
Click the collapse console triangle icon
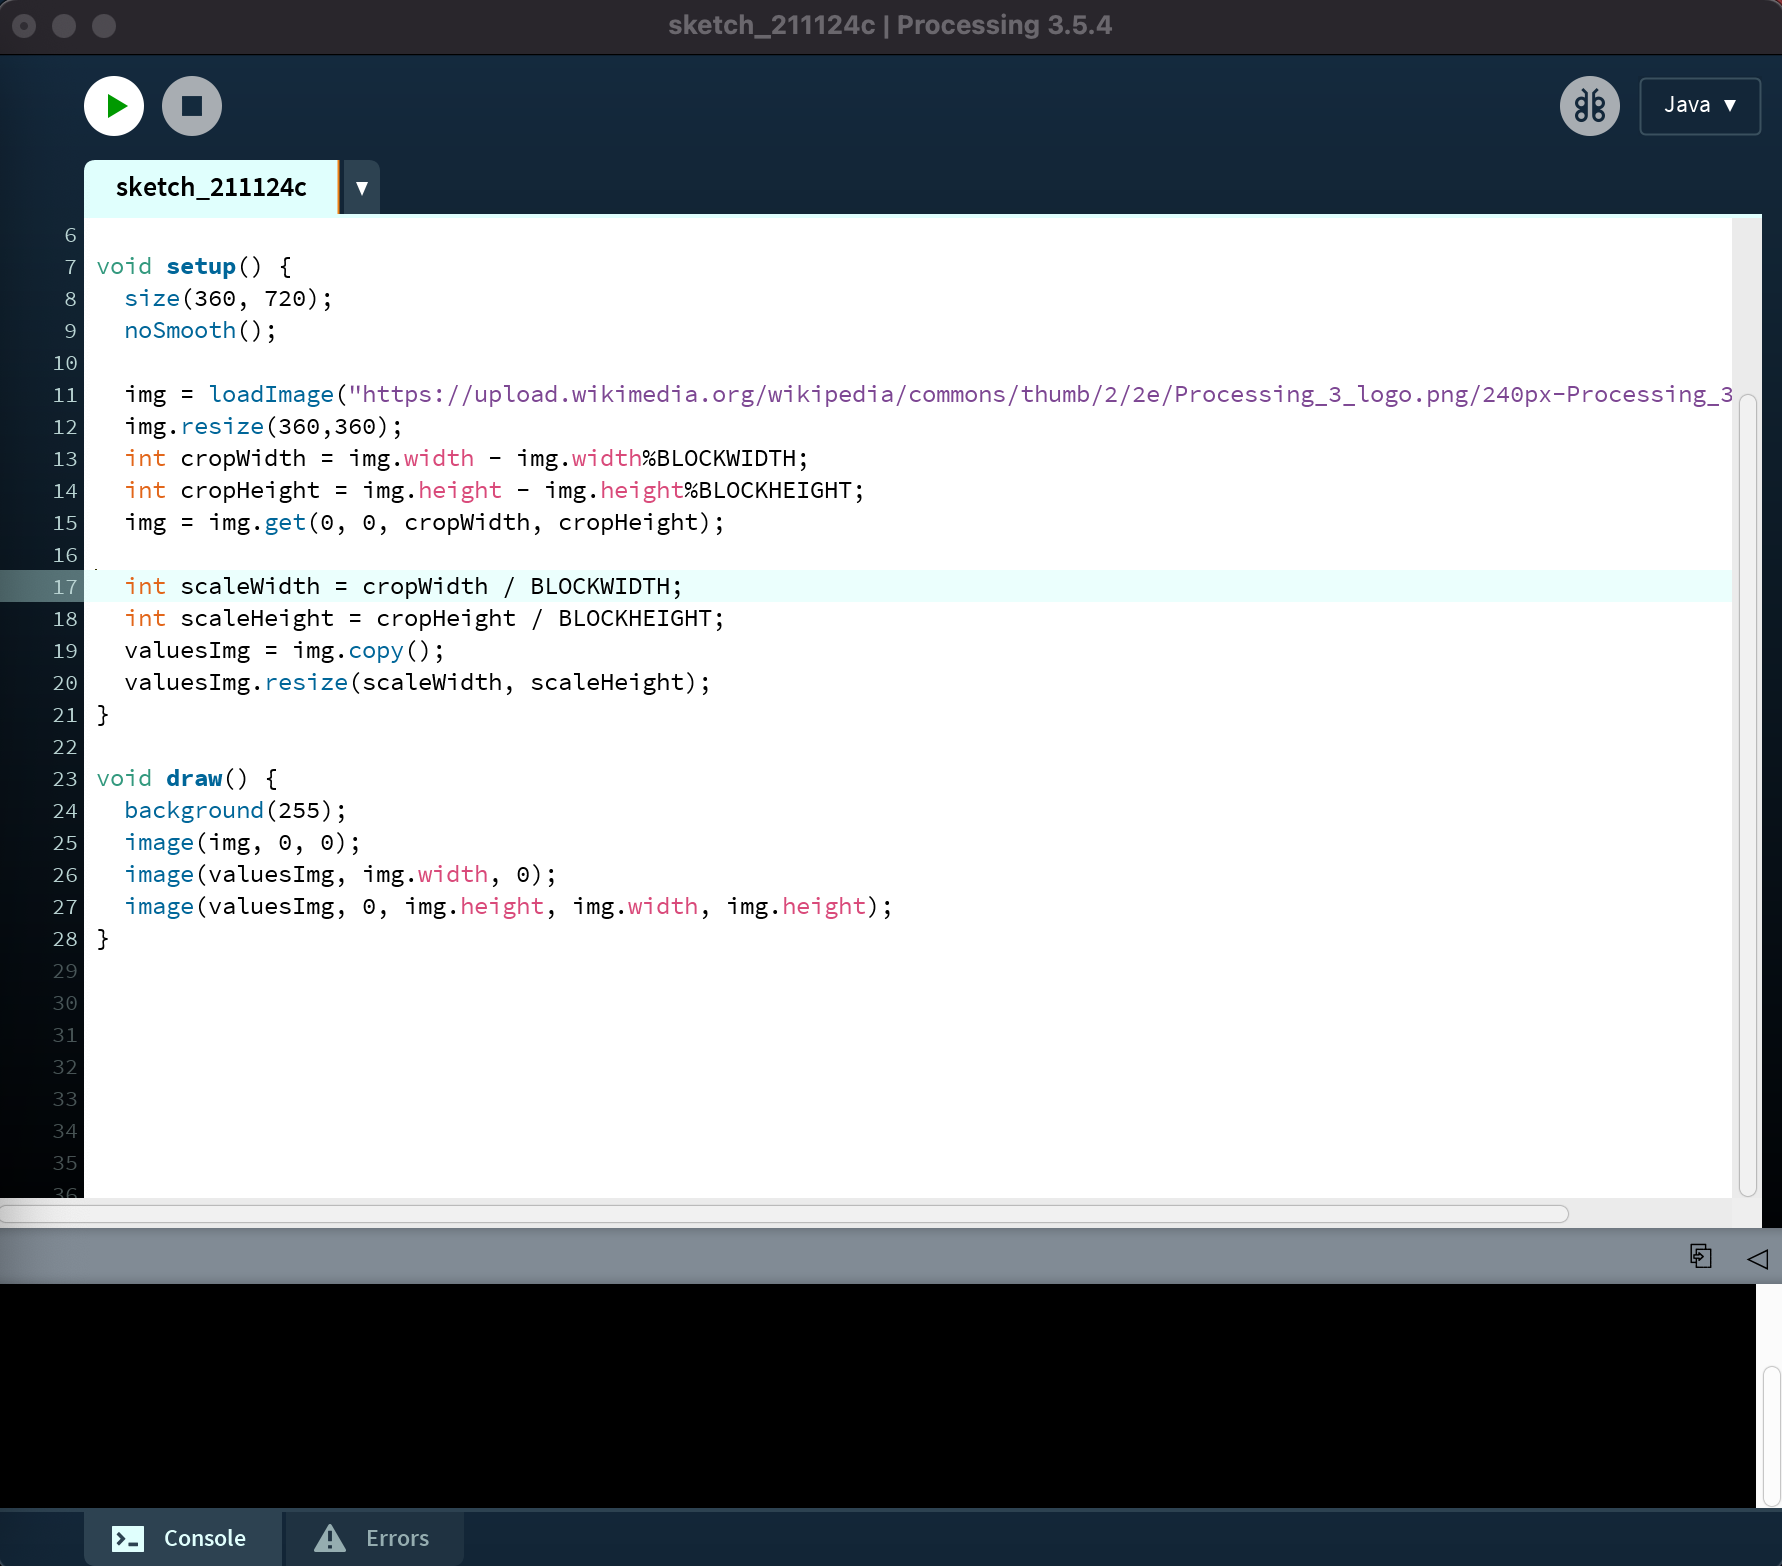pos(1758,1258)
